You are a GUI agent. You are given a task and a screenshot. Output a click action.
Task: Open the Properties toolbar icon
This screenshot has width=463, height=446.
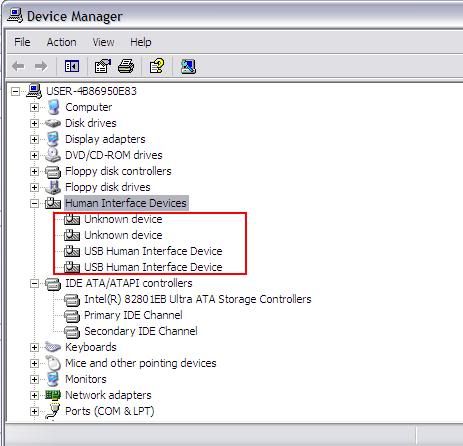tap(102, 66)
